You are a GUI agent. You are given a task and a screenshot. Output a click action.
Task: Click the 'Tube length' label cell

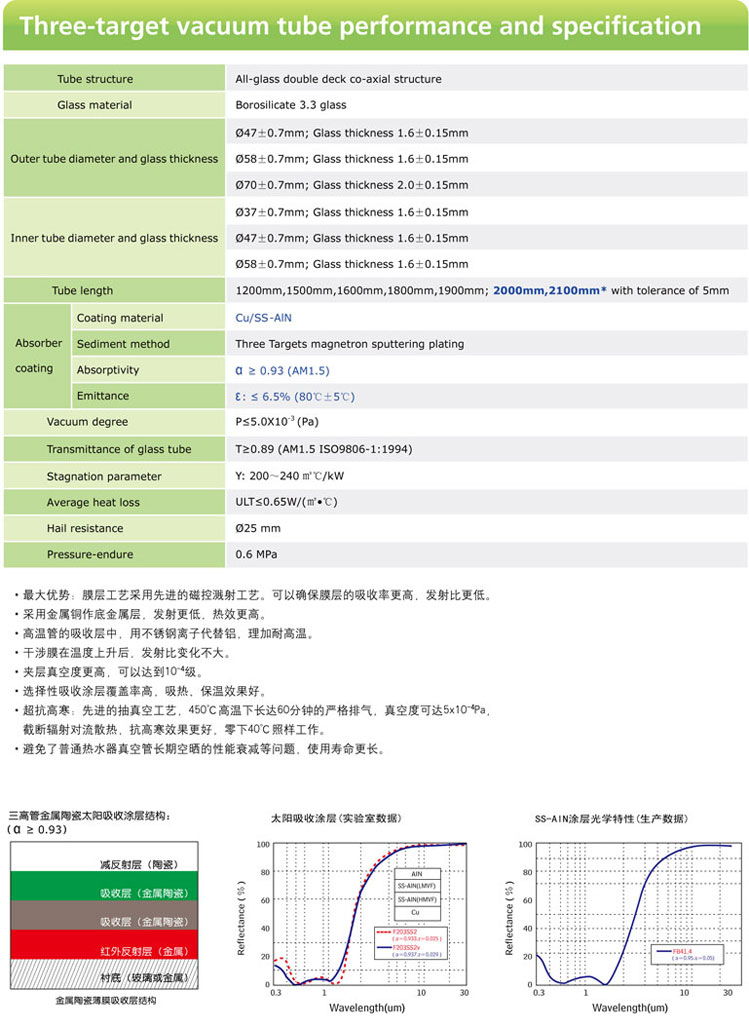pos(114,290)
